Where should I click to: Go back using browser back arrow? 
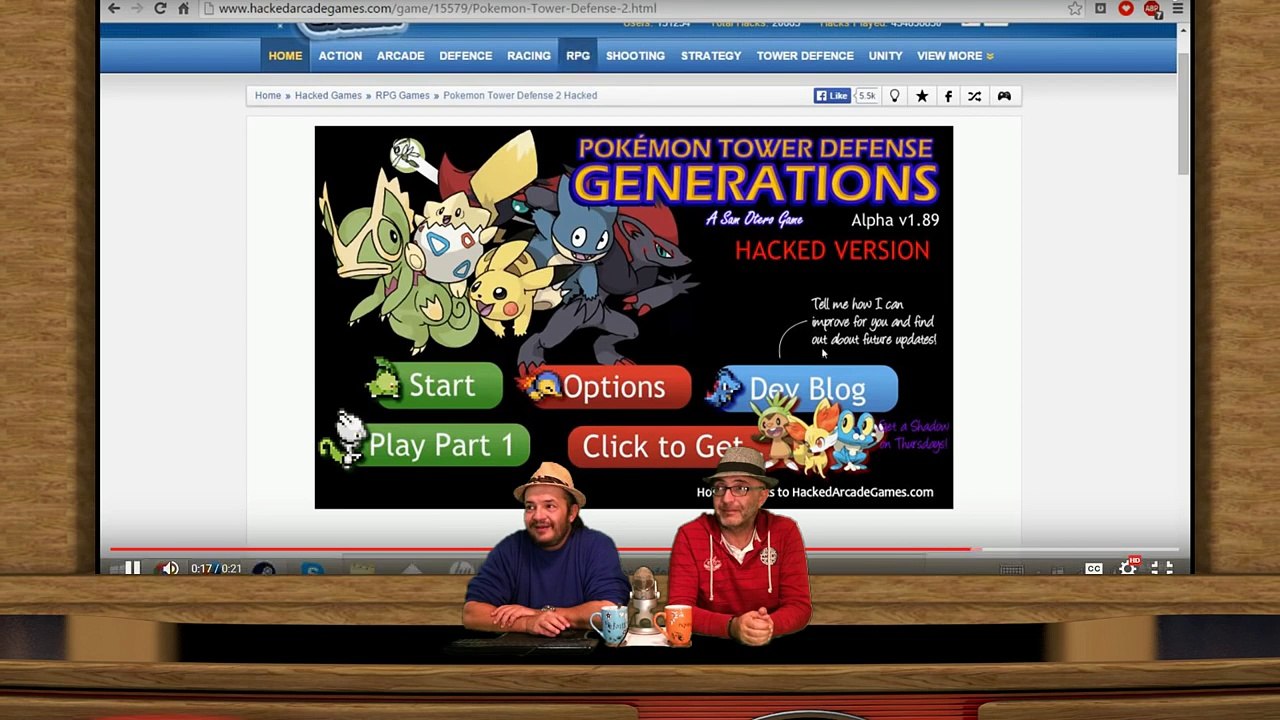(x=114, y=9)
